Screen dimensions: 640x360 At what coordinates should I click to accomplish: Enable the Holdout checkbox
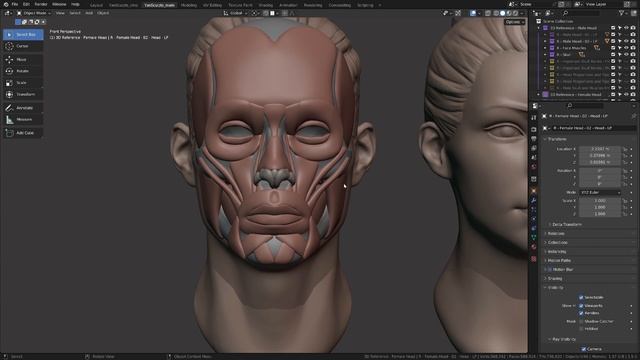(581, 329)
